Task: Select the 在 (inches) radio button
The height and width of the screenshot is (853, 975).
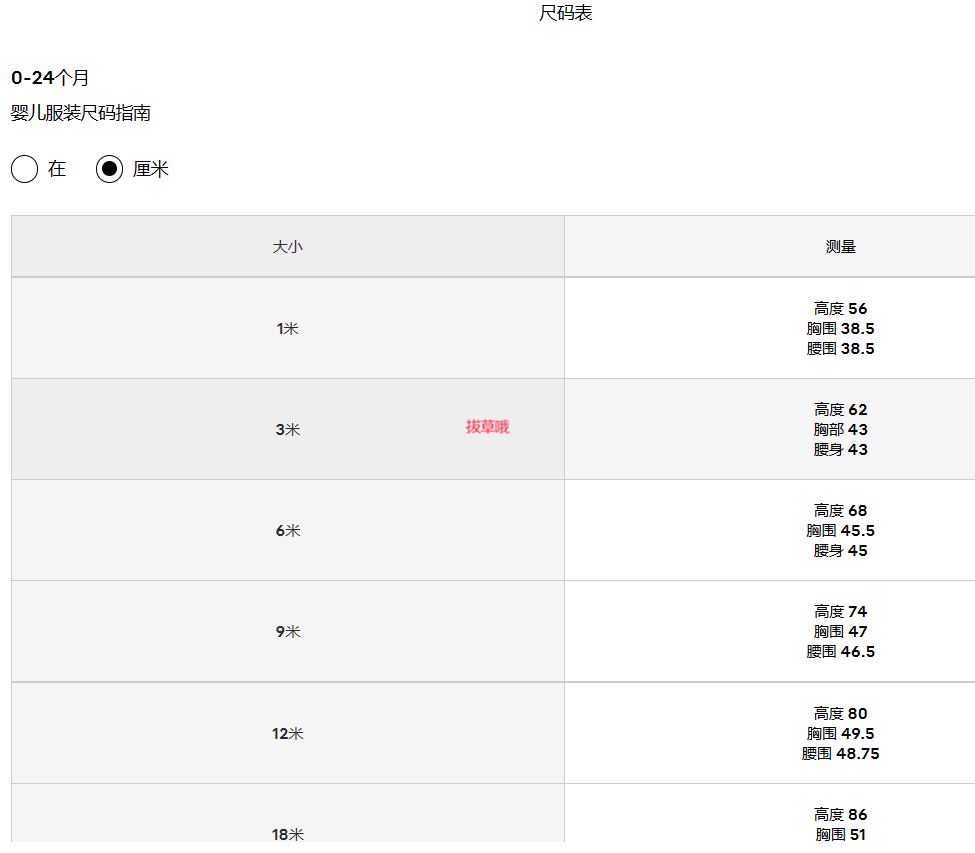Action: click(25, 169)
